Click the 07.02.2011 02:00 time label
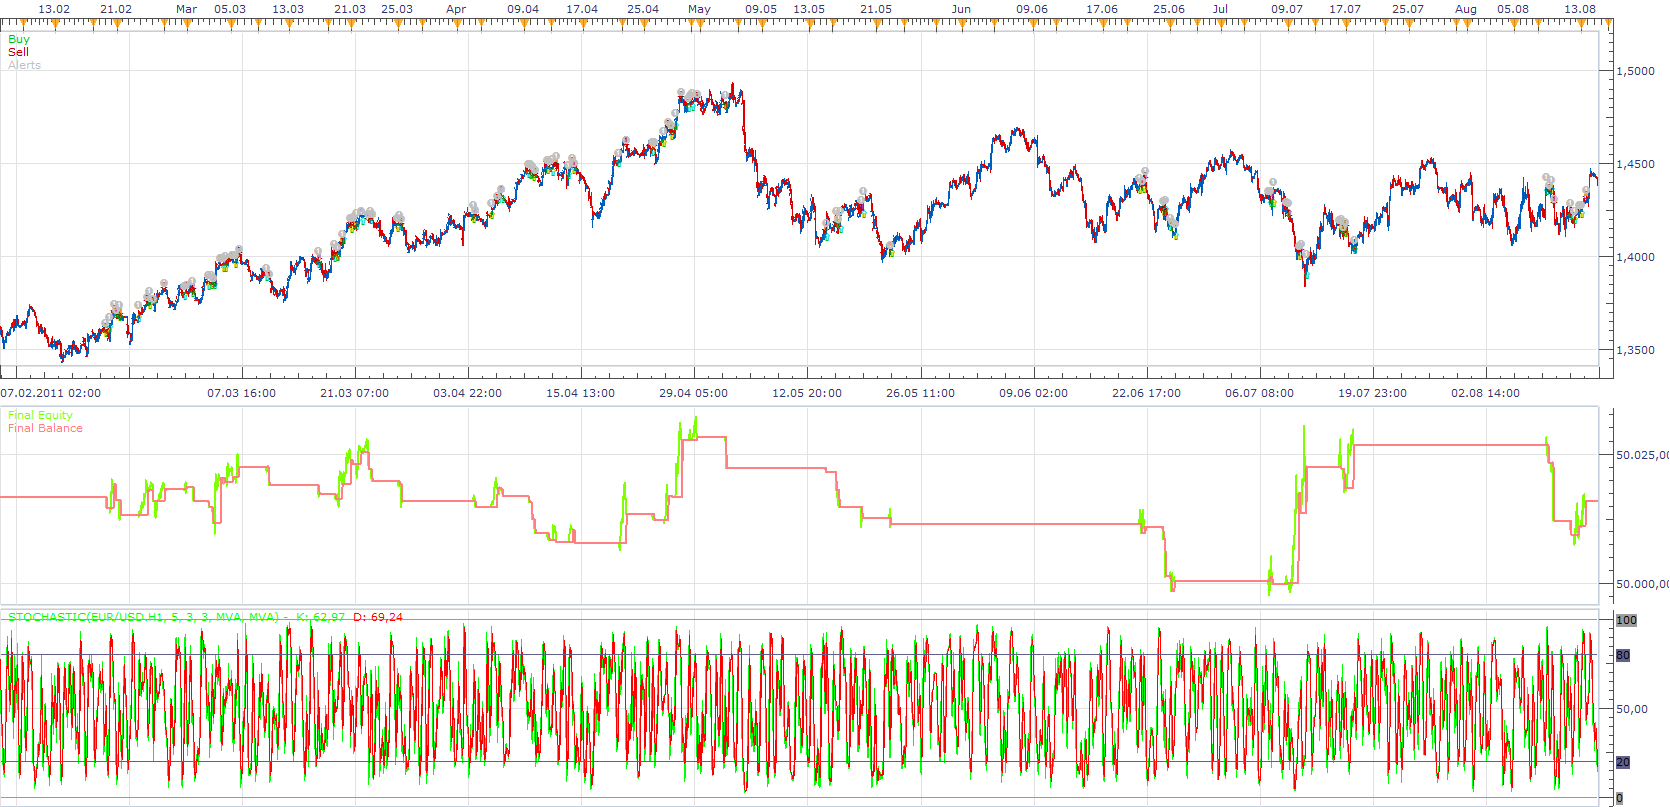Image resolution: width=1670 pixels, height=807 pixels. tap(51, 393)
